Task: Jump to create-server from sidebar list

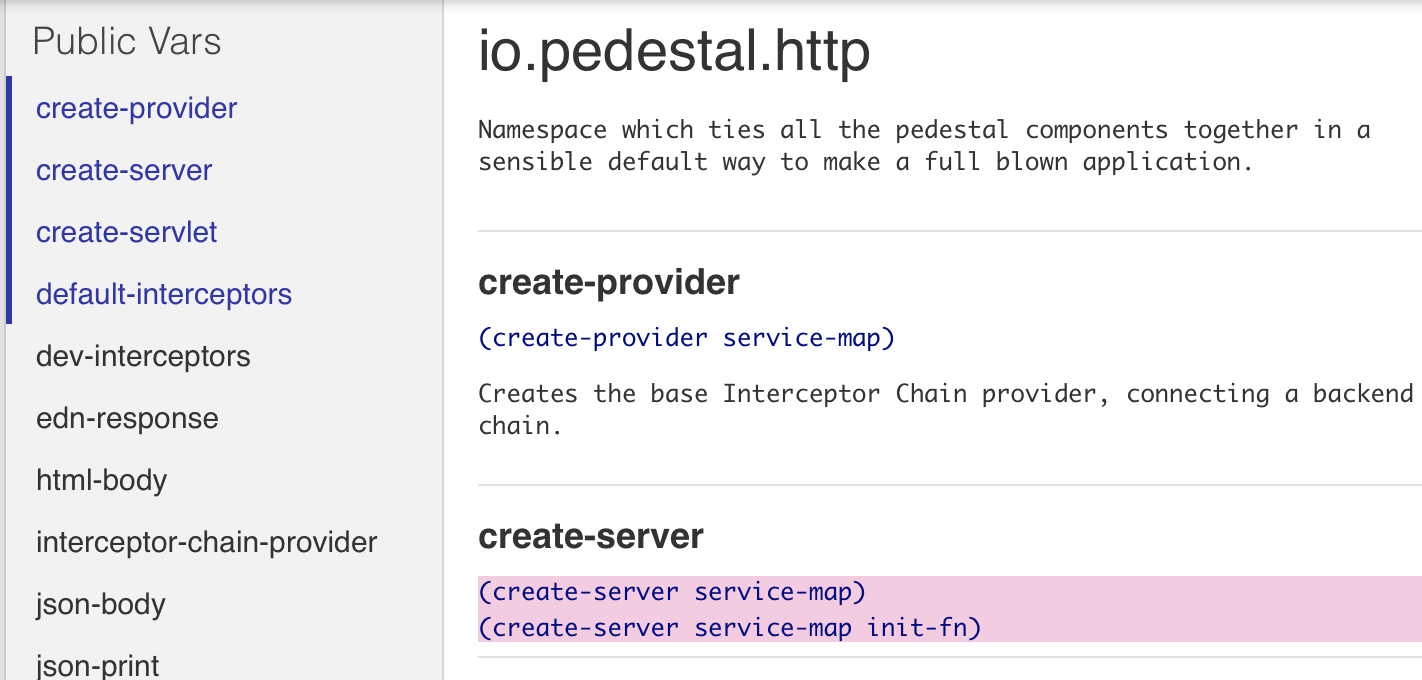Action: 124,170
